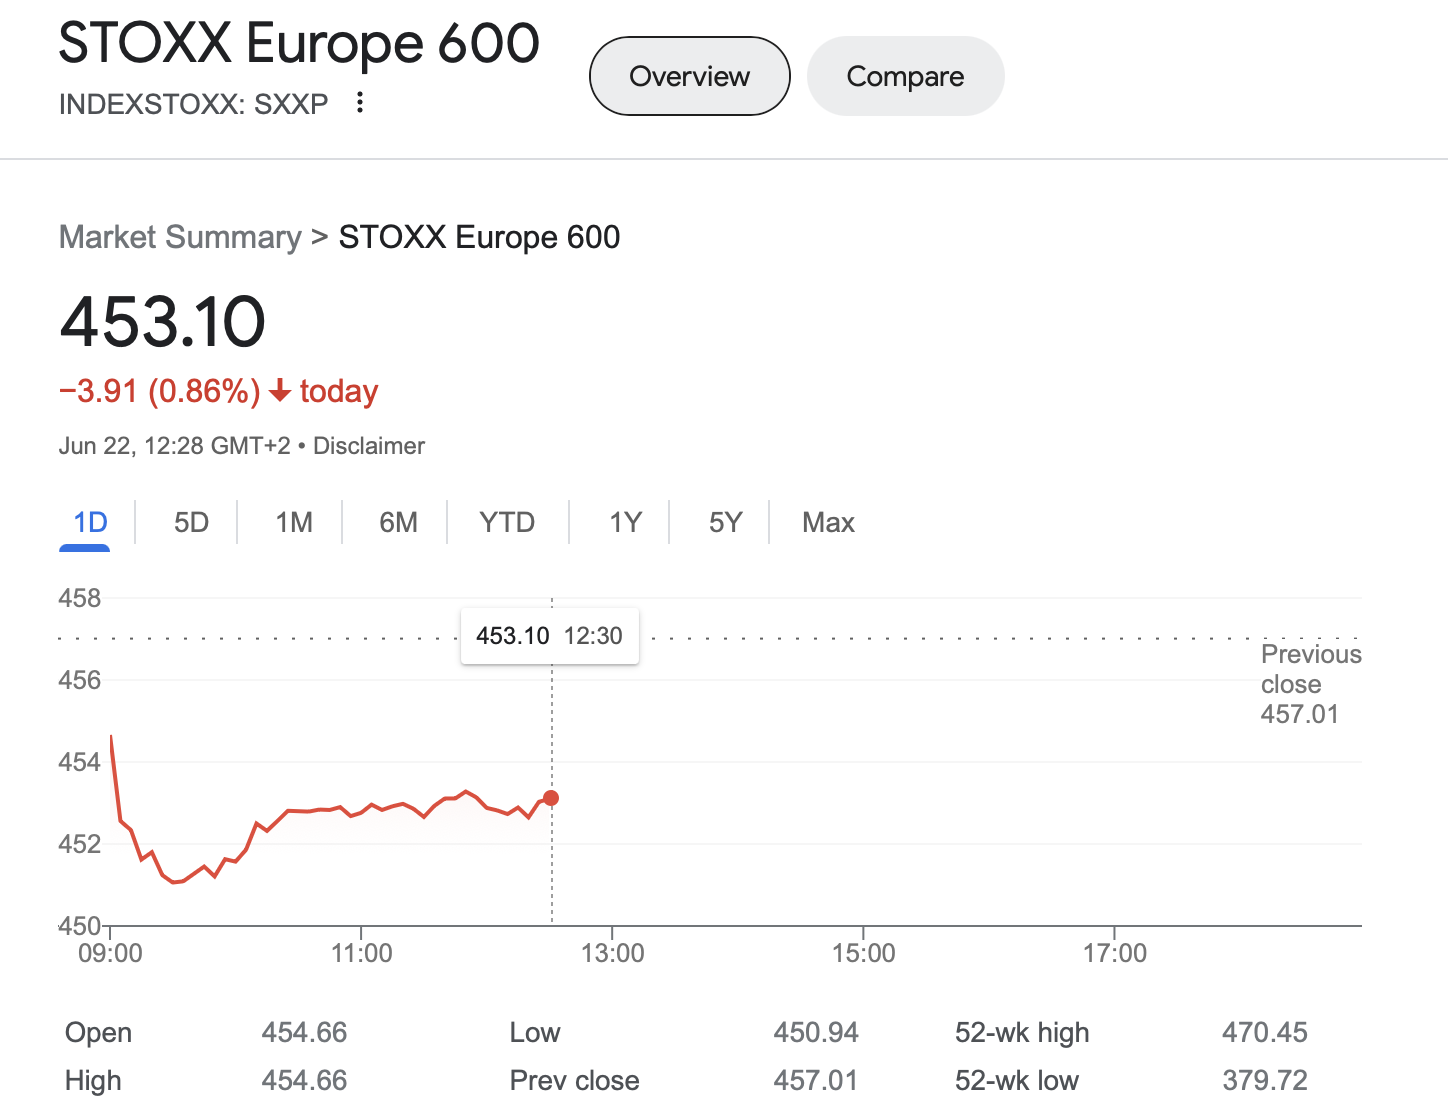Click the 11:00 mark on chart axis

point(361,952)
